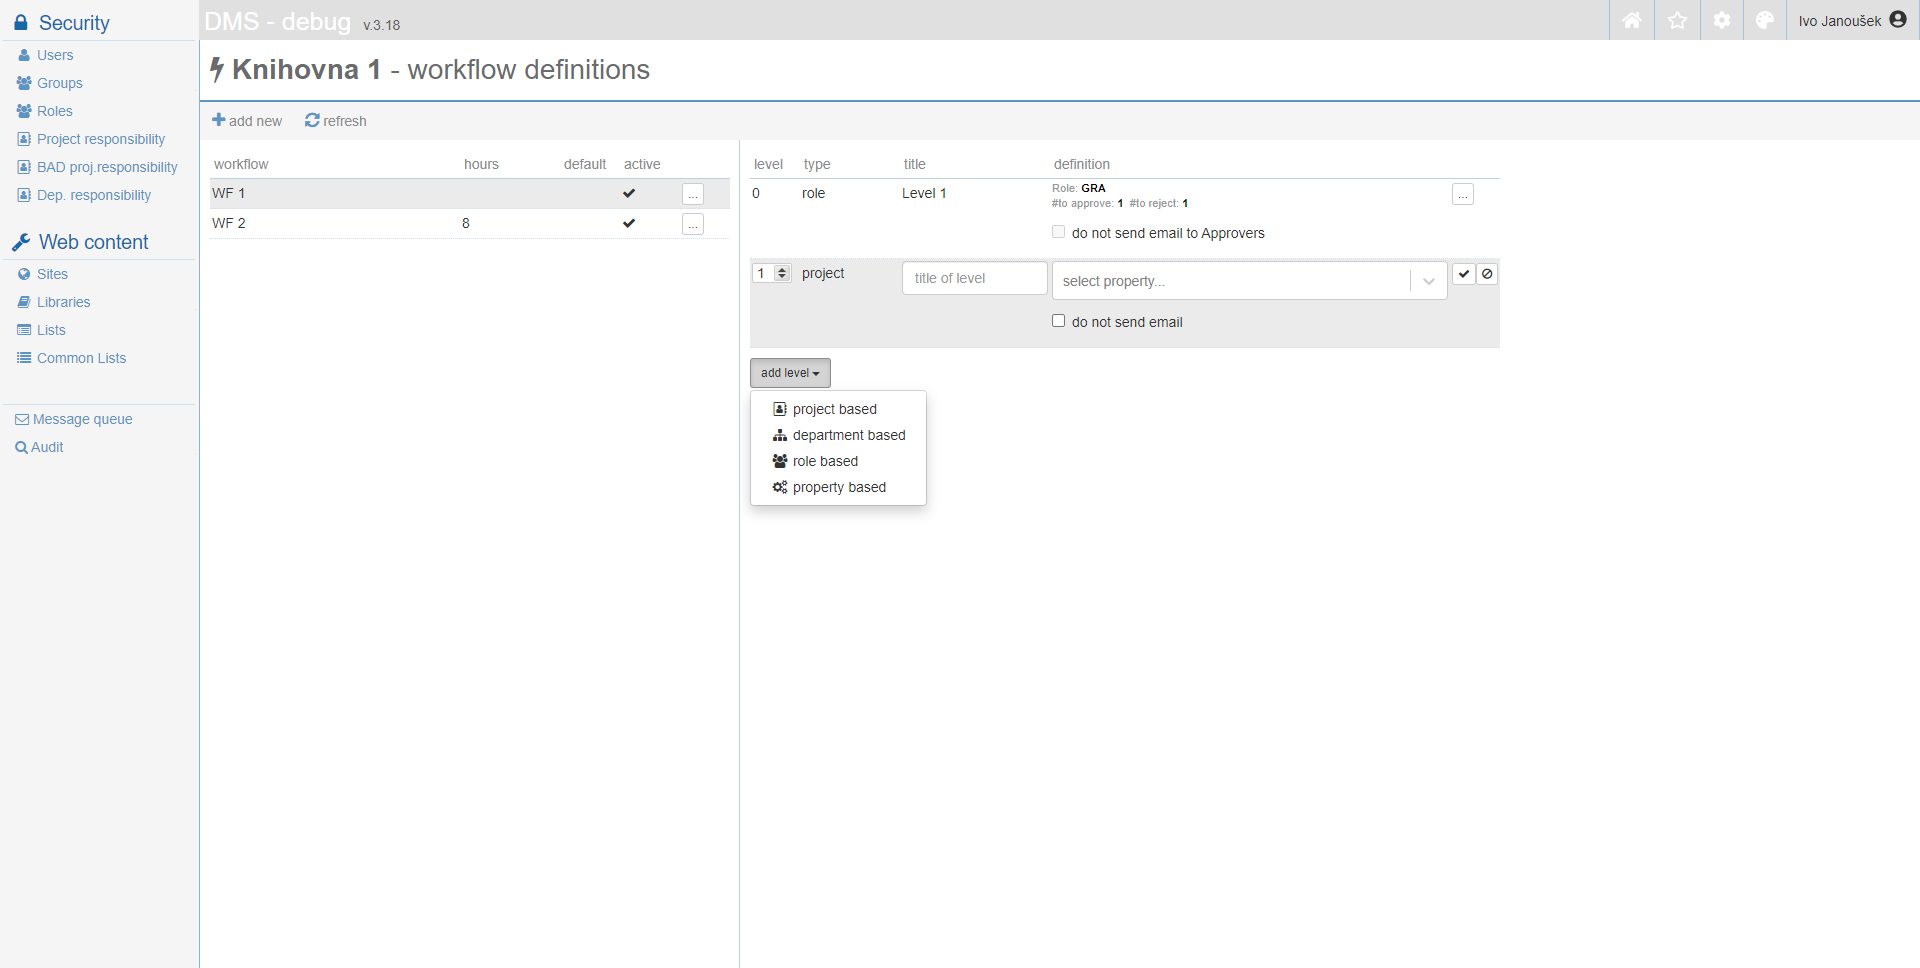Click the DMS - debug app title
Image resolution: width=1920 pixels, height=968 pixels.
[278, 21]
